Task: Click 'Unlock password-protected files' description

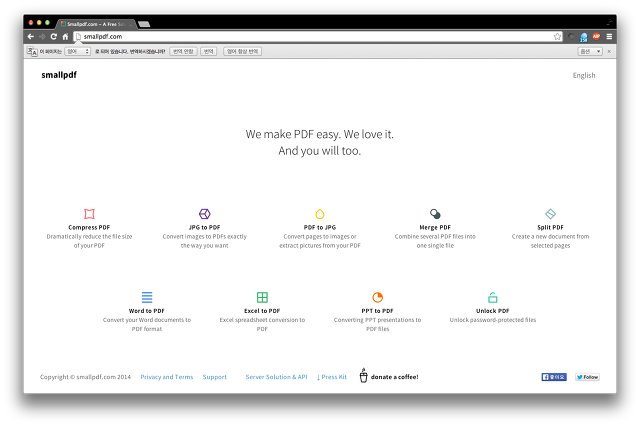Action: tap(493, 320)
